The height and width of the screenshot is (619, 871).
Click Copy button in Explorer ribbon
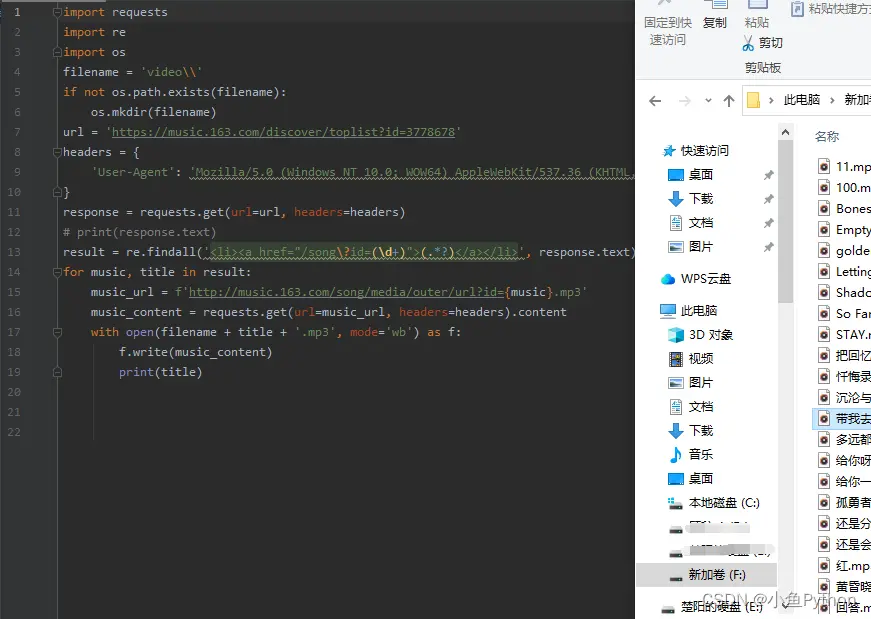[x=715, y=15]
